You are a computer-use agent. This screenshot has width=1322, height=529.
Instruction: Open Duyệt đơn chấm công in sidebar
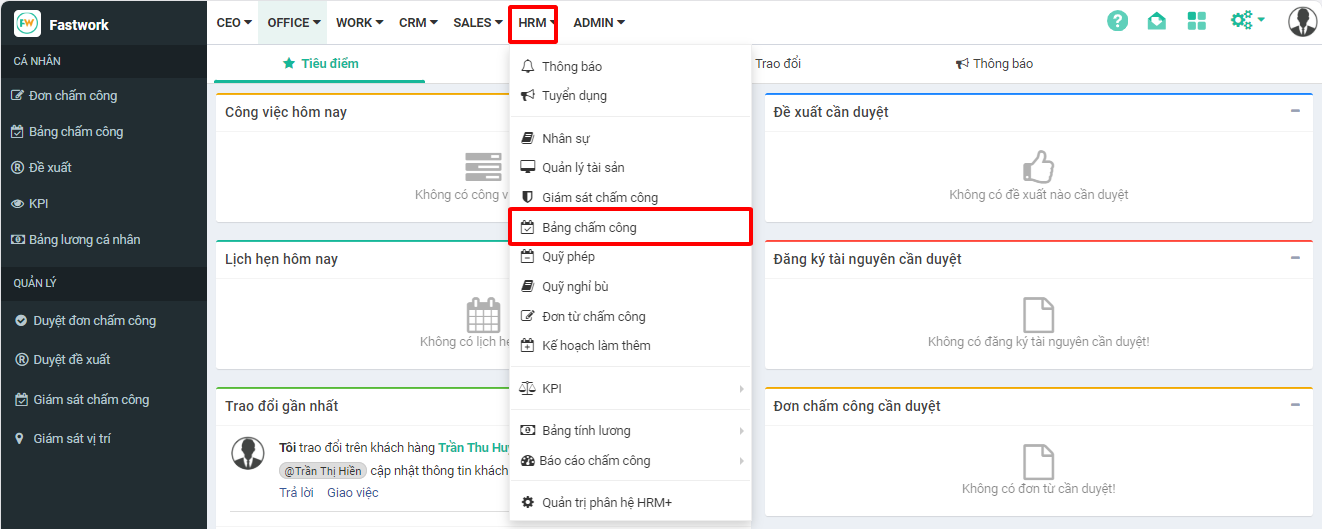click(94, 321)
